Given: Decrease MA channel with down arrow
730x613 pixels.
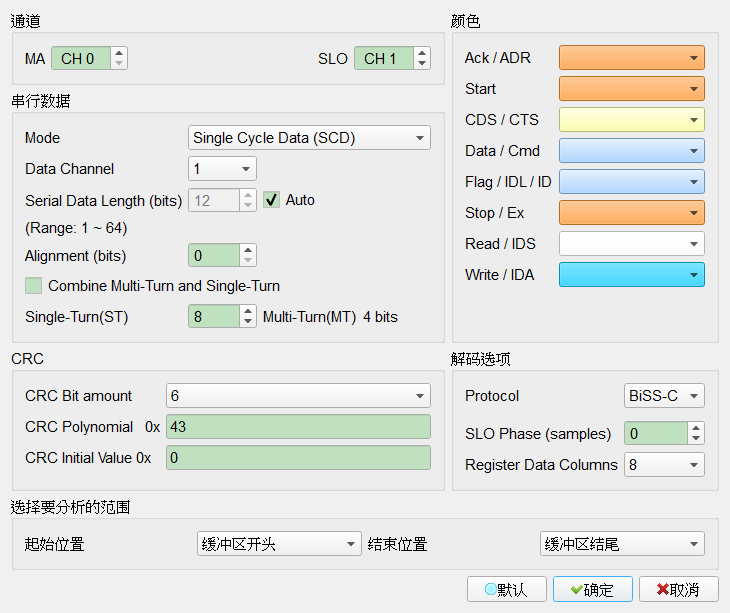Looking at the screenshot, I should [x=119, y=64].
